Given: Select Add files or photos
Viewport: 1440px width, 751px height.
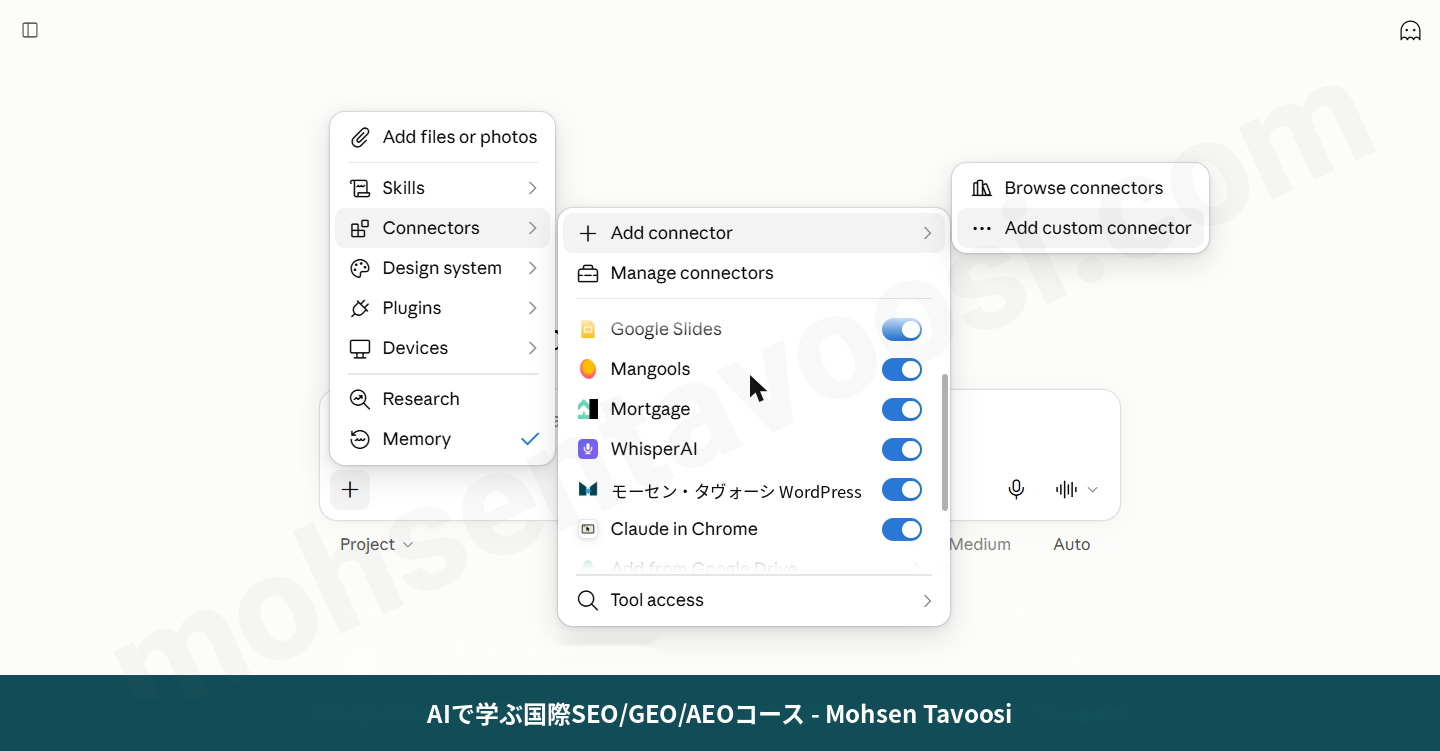Looking at the screenshot, I should click(443, 137).
